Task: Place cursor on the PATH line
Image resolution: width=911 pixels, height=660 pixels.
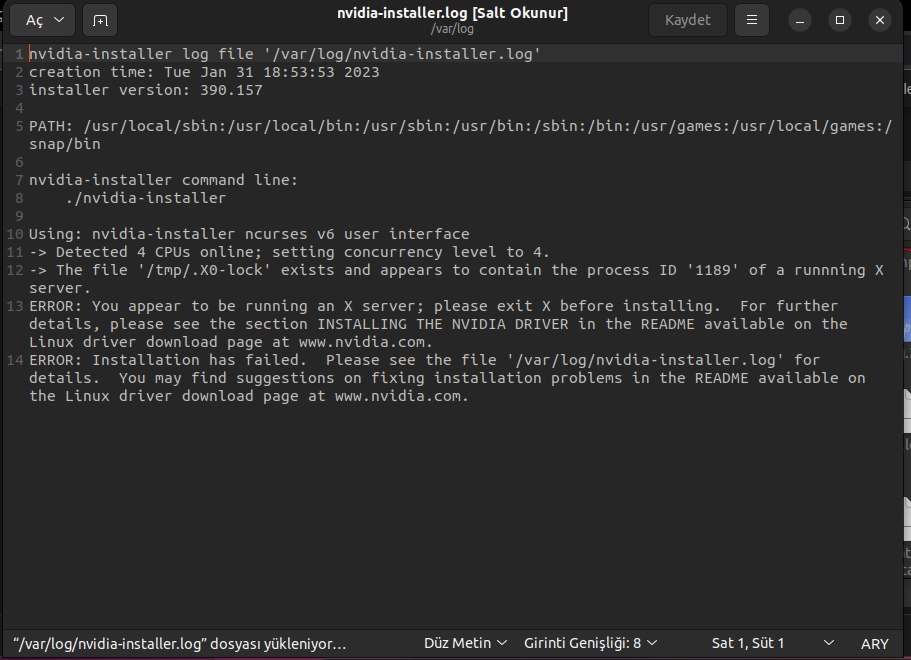Action: coord(300,126)
